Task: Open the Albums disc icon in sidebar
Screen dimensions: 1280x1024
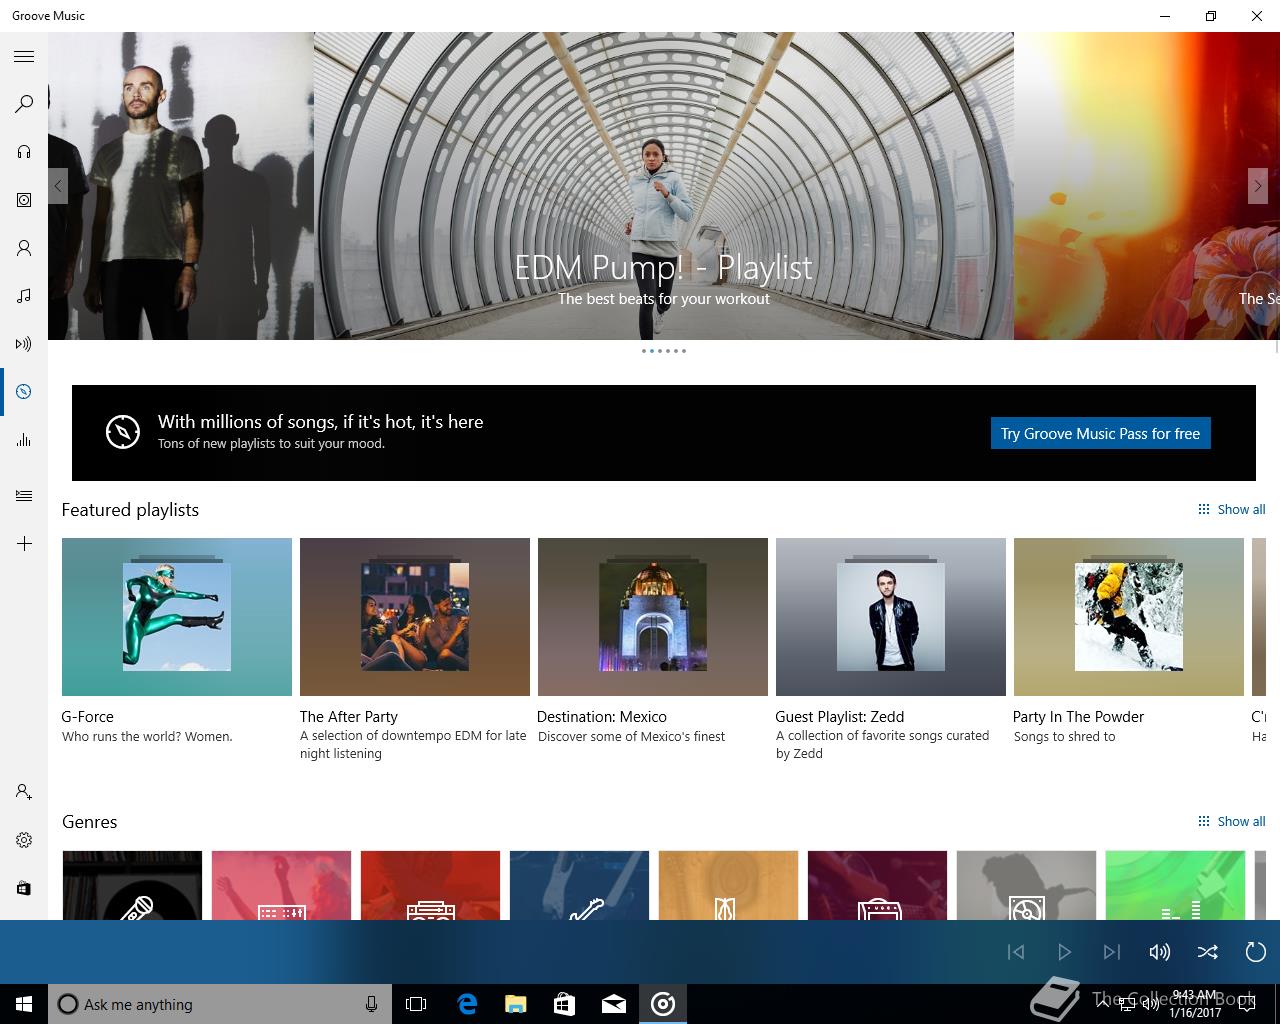Action: (x=24, y=200)
